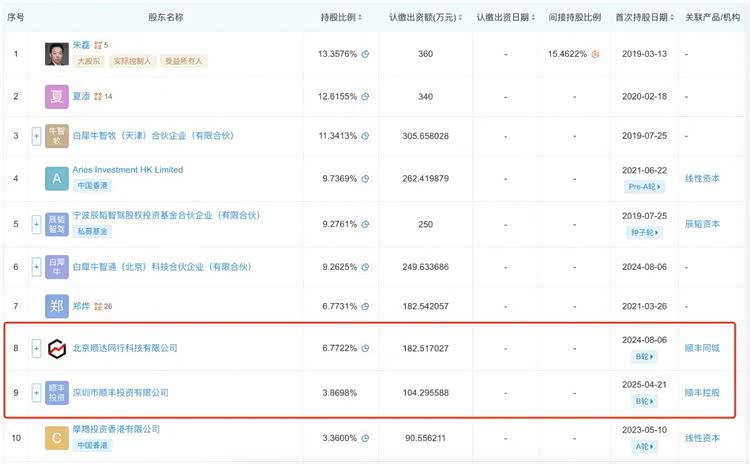Sort by 认缴出资额 column header
Viewport: 750px width, 464px height.
425,17
